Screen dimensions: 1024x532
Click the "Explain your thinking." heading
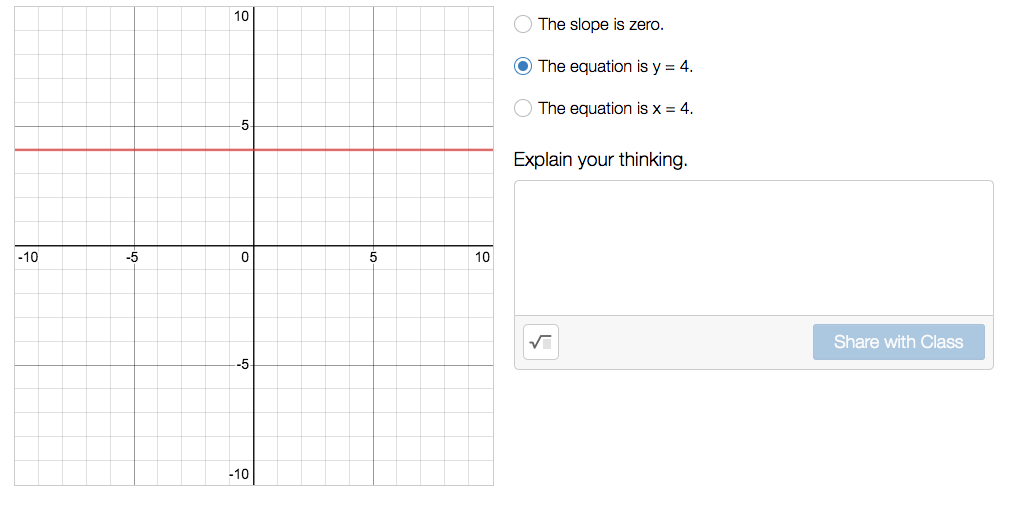(x=600, y=160)
